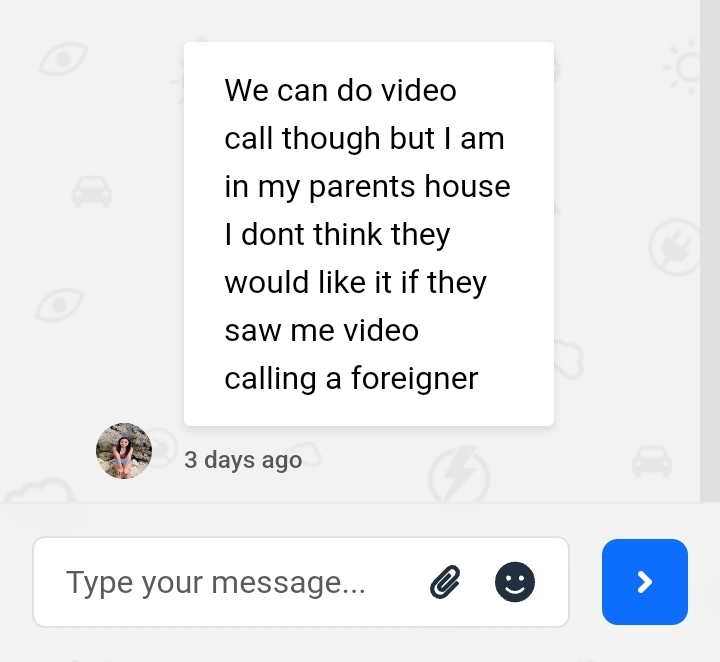Open the smiley emoji picker
Image resolution: width=720 pixels, height=662 pixels.
point(515,582)
